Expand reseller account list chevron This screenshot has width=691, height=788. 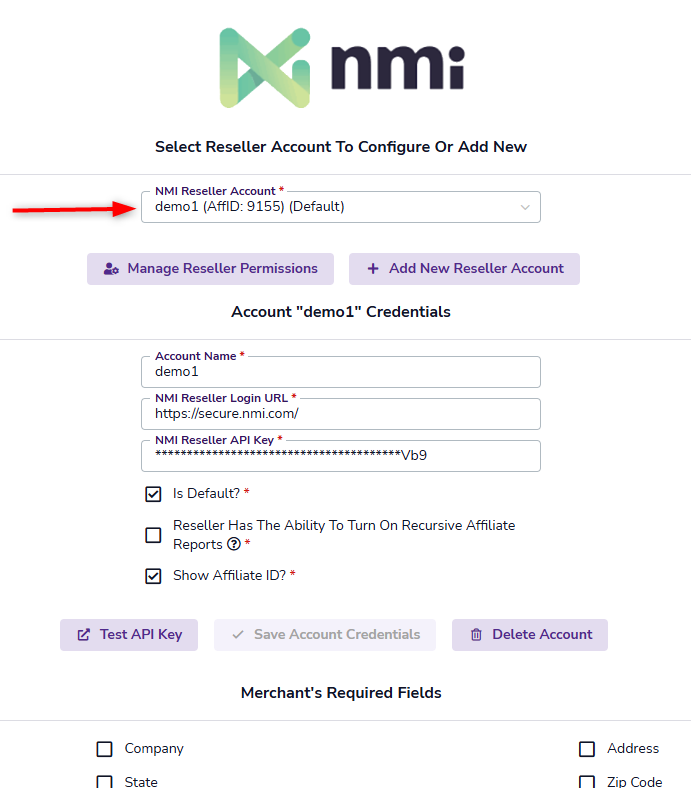(x=525, y=207)
